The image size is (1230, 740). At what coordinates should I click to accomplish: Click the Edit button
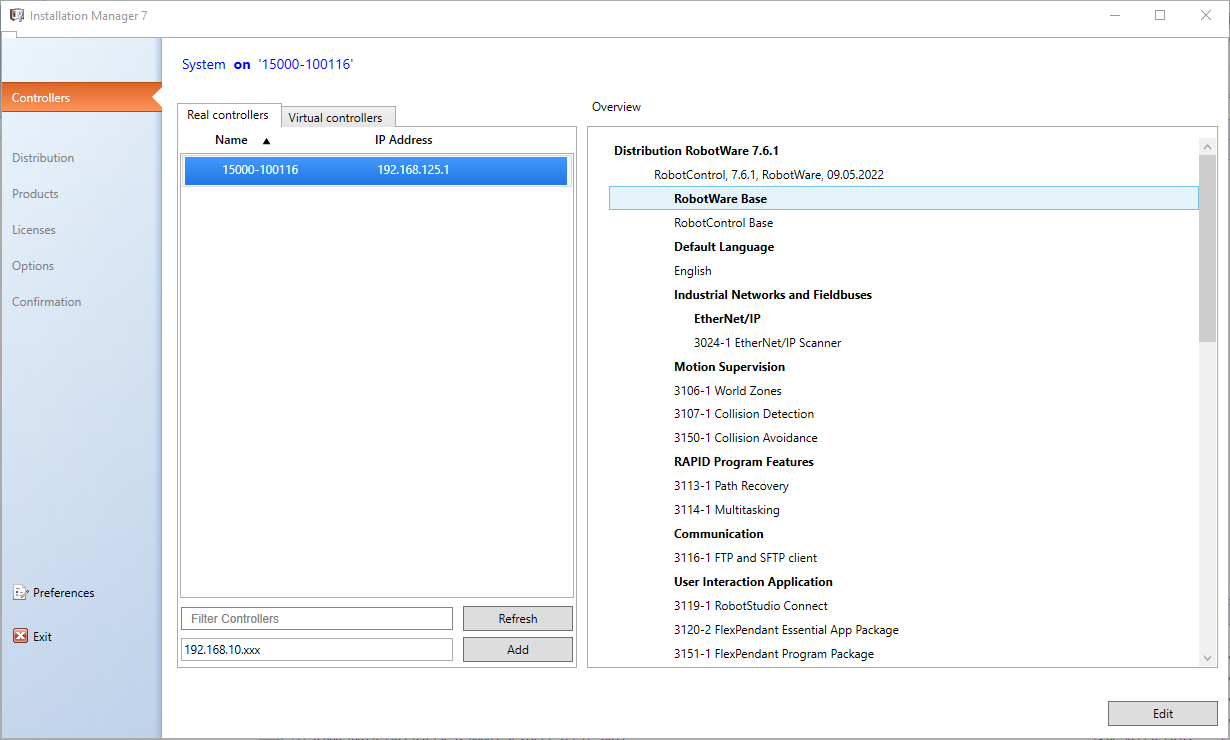[x=1163, y=713]
